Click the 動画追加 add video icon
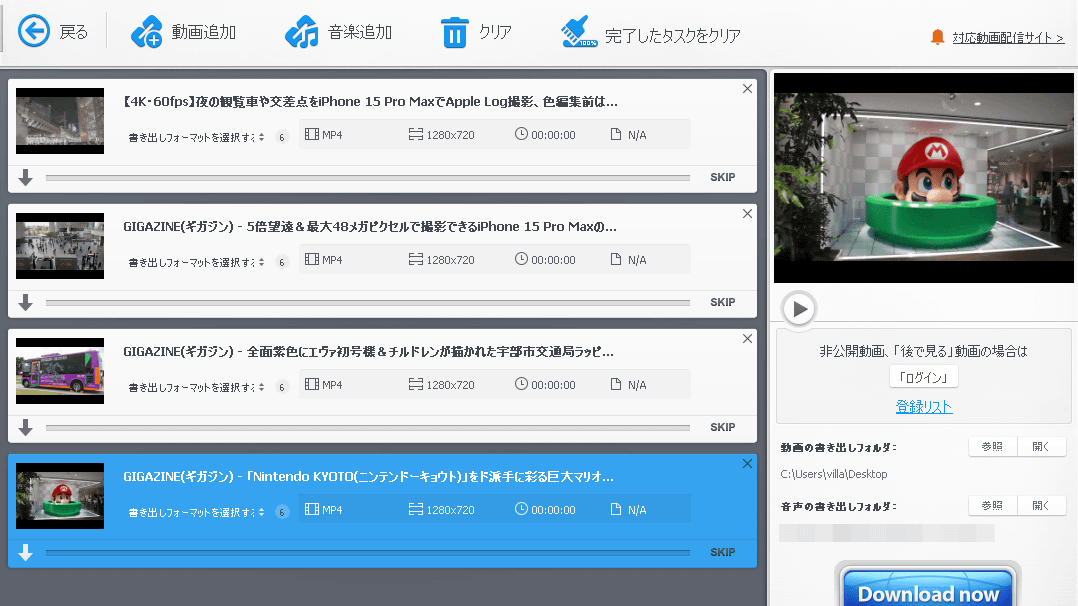1078x606 pixels. (x=147, y=33)
